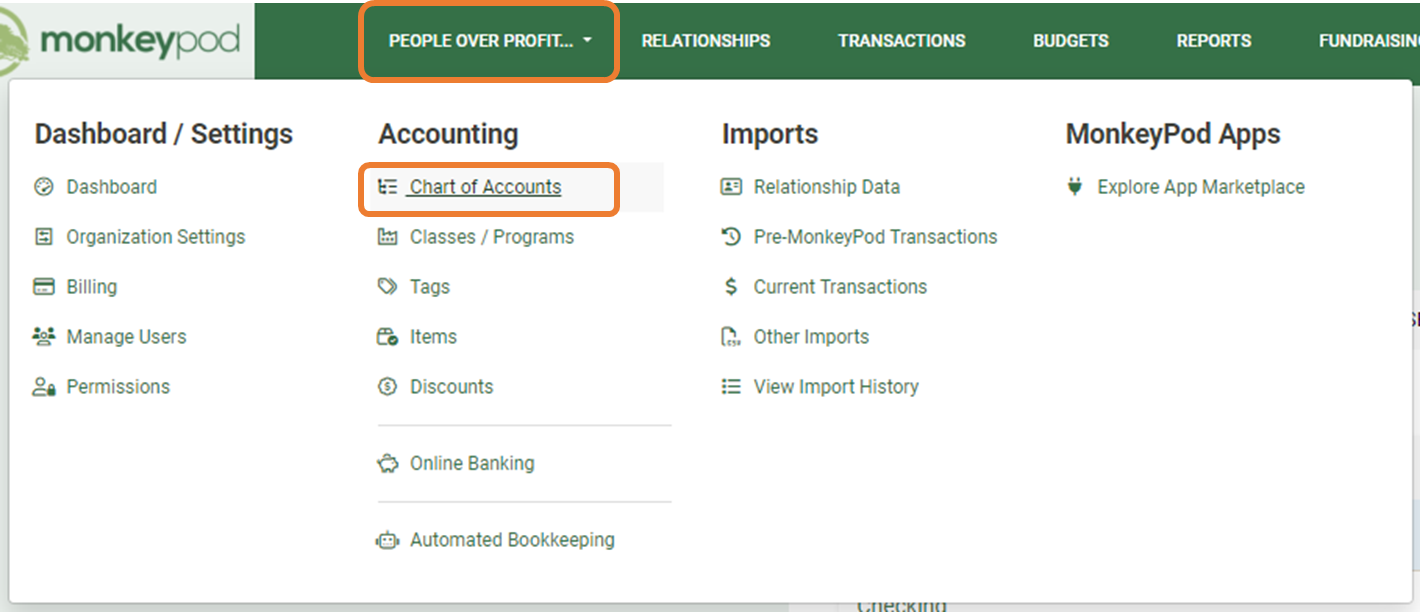Open the Budgets menu

(1071, 41)
